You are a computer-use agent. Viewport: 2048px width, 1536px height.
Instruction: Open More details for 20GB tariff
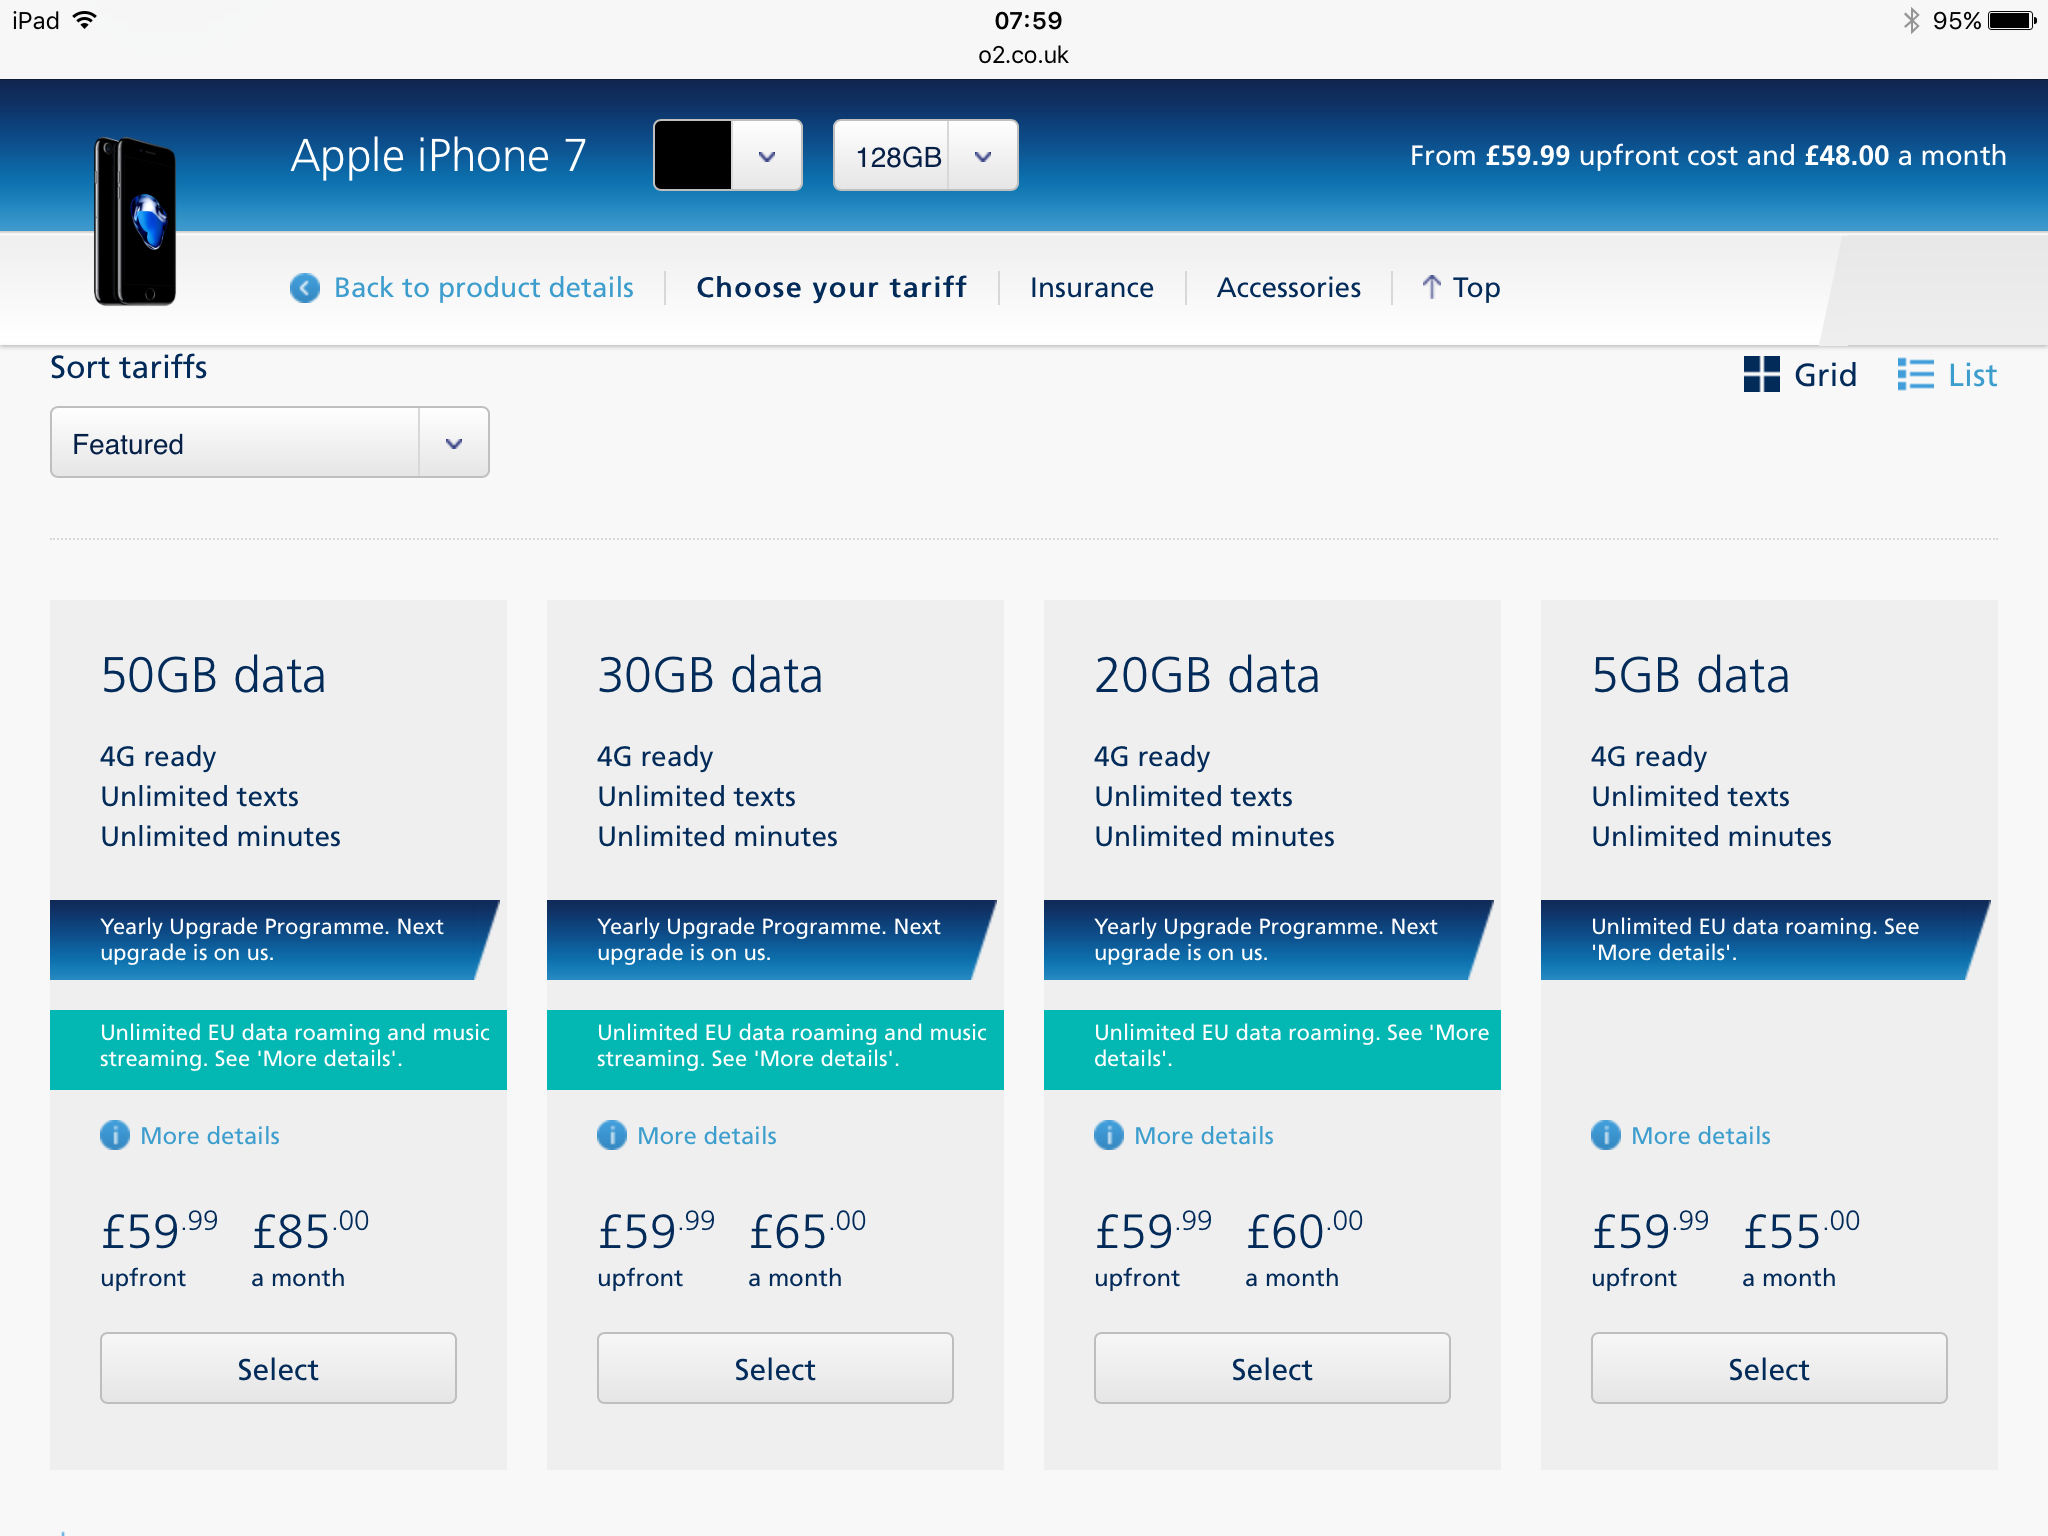coord(1184,1135)
